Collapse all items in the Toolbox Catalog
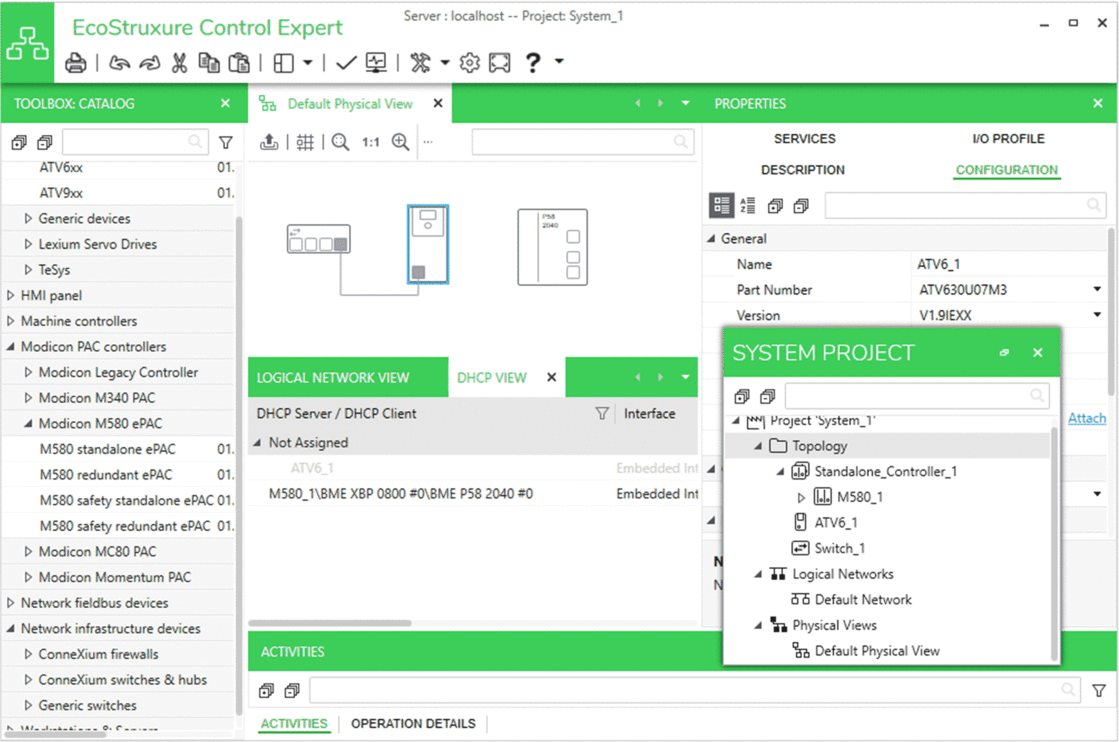Viewport: 1119px width, 742px height. (45, 143)
